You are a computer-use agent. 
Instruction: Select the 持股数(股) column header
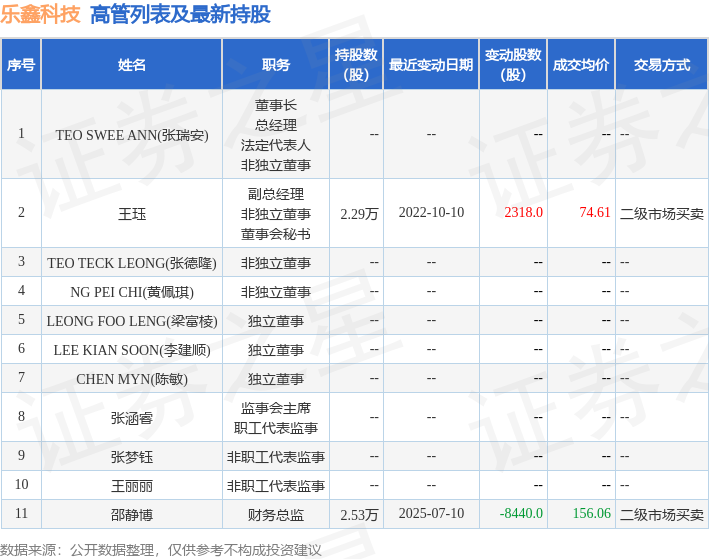tap(356, 65)
